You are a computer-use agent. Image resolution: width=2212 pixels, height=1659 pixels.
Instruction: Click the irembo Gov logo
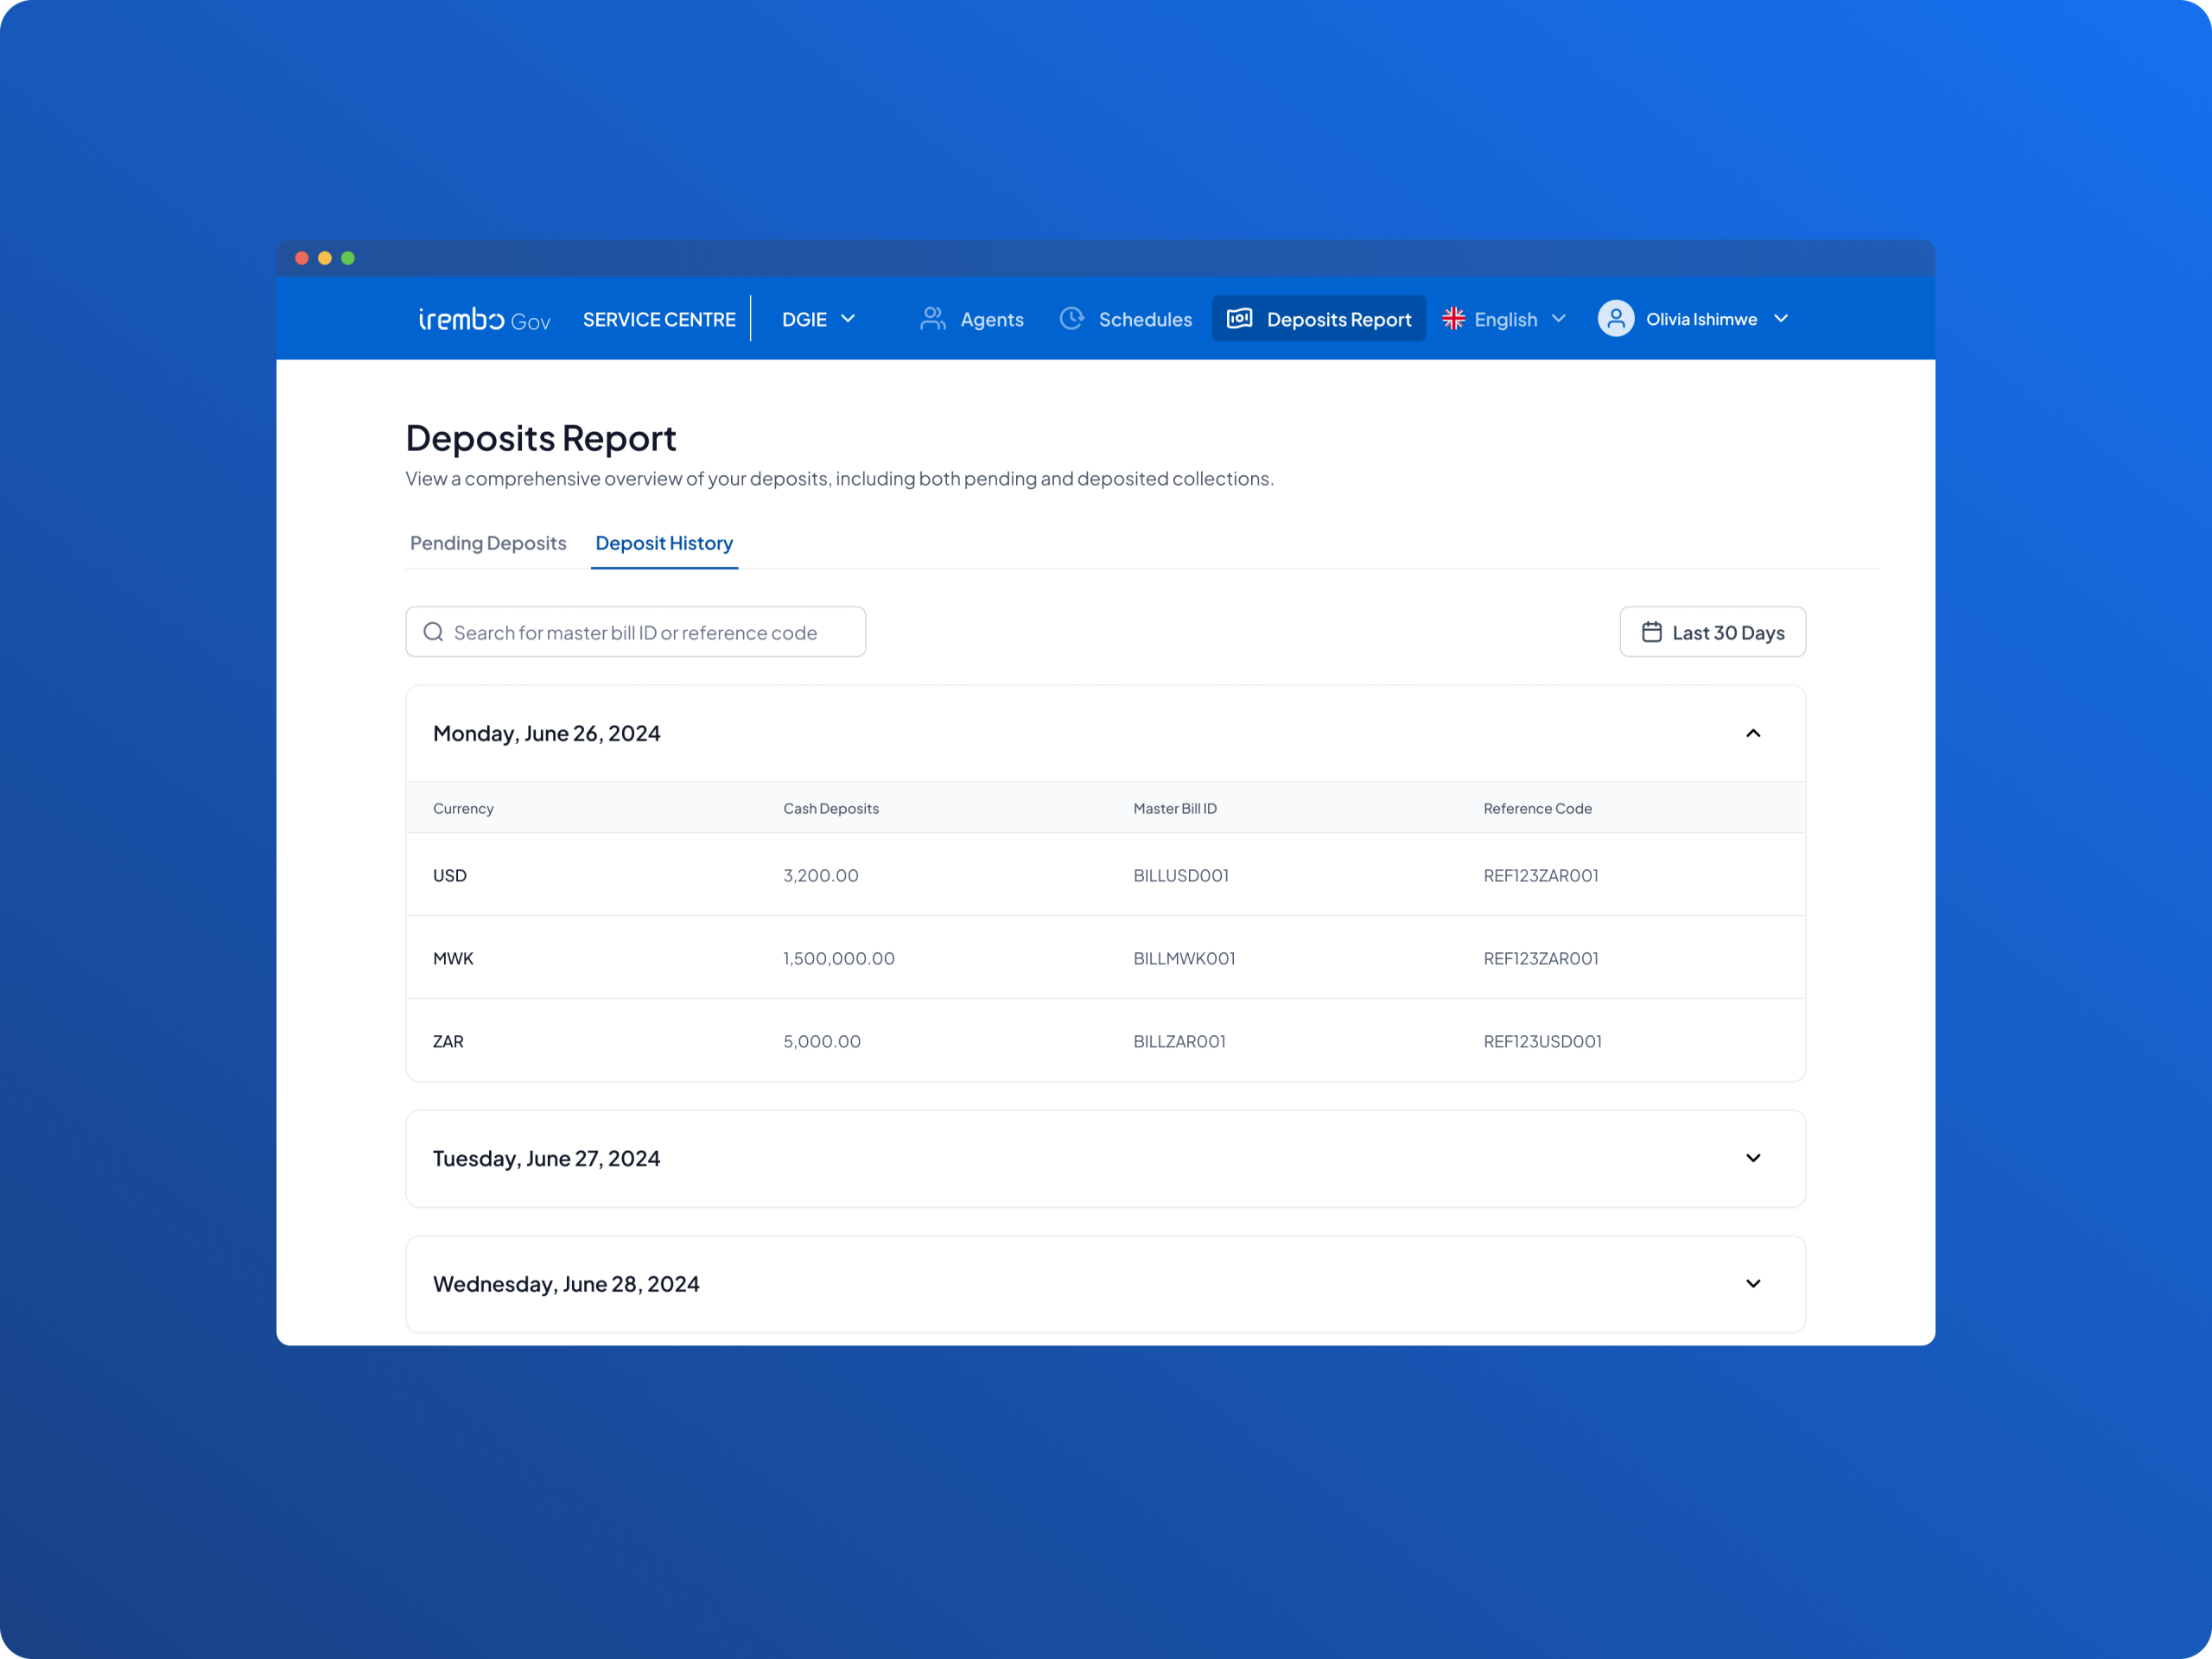(484, 319)
